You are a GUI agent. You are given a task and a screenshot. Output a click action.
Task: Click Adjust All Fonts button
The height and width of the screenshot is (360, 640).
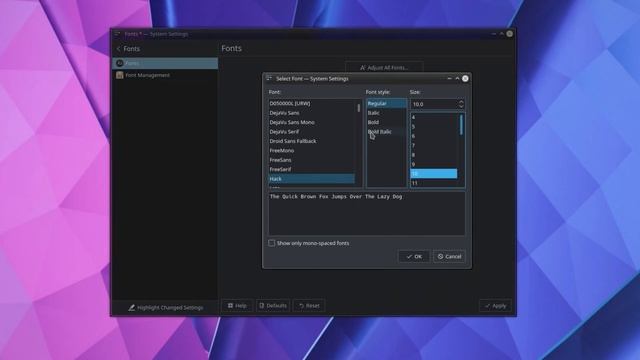(384, 67)
